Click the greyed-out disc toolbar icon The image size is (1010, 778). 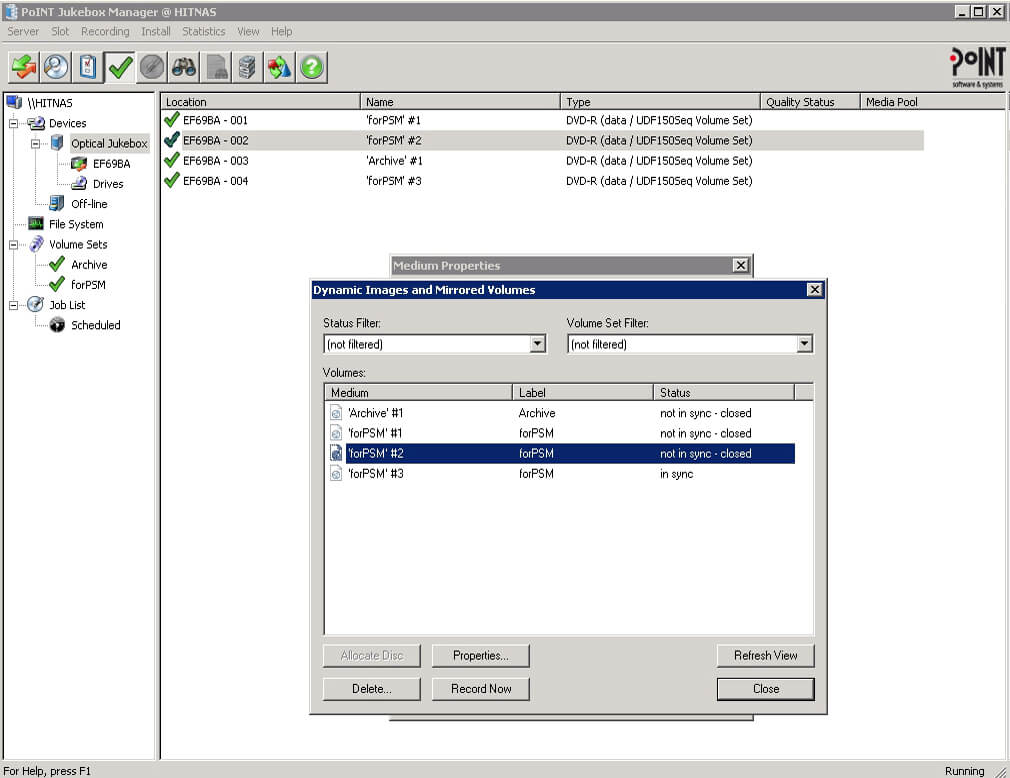(152, 67)
